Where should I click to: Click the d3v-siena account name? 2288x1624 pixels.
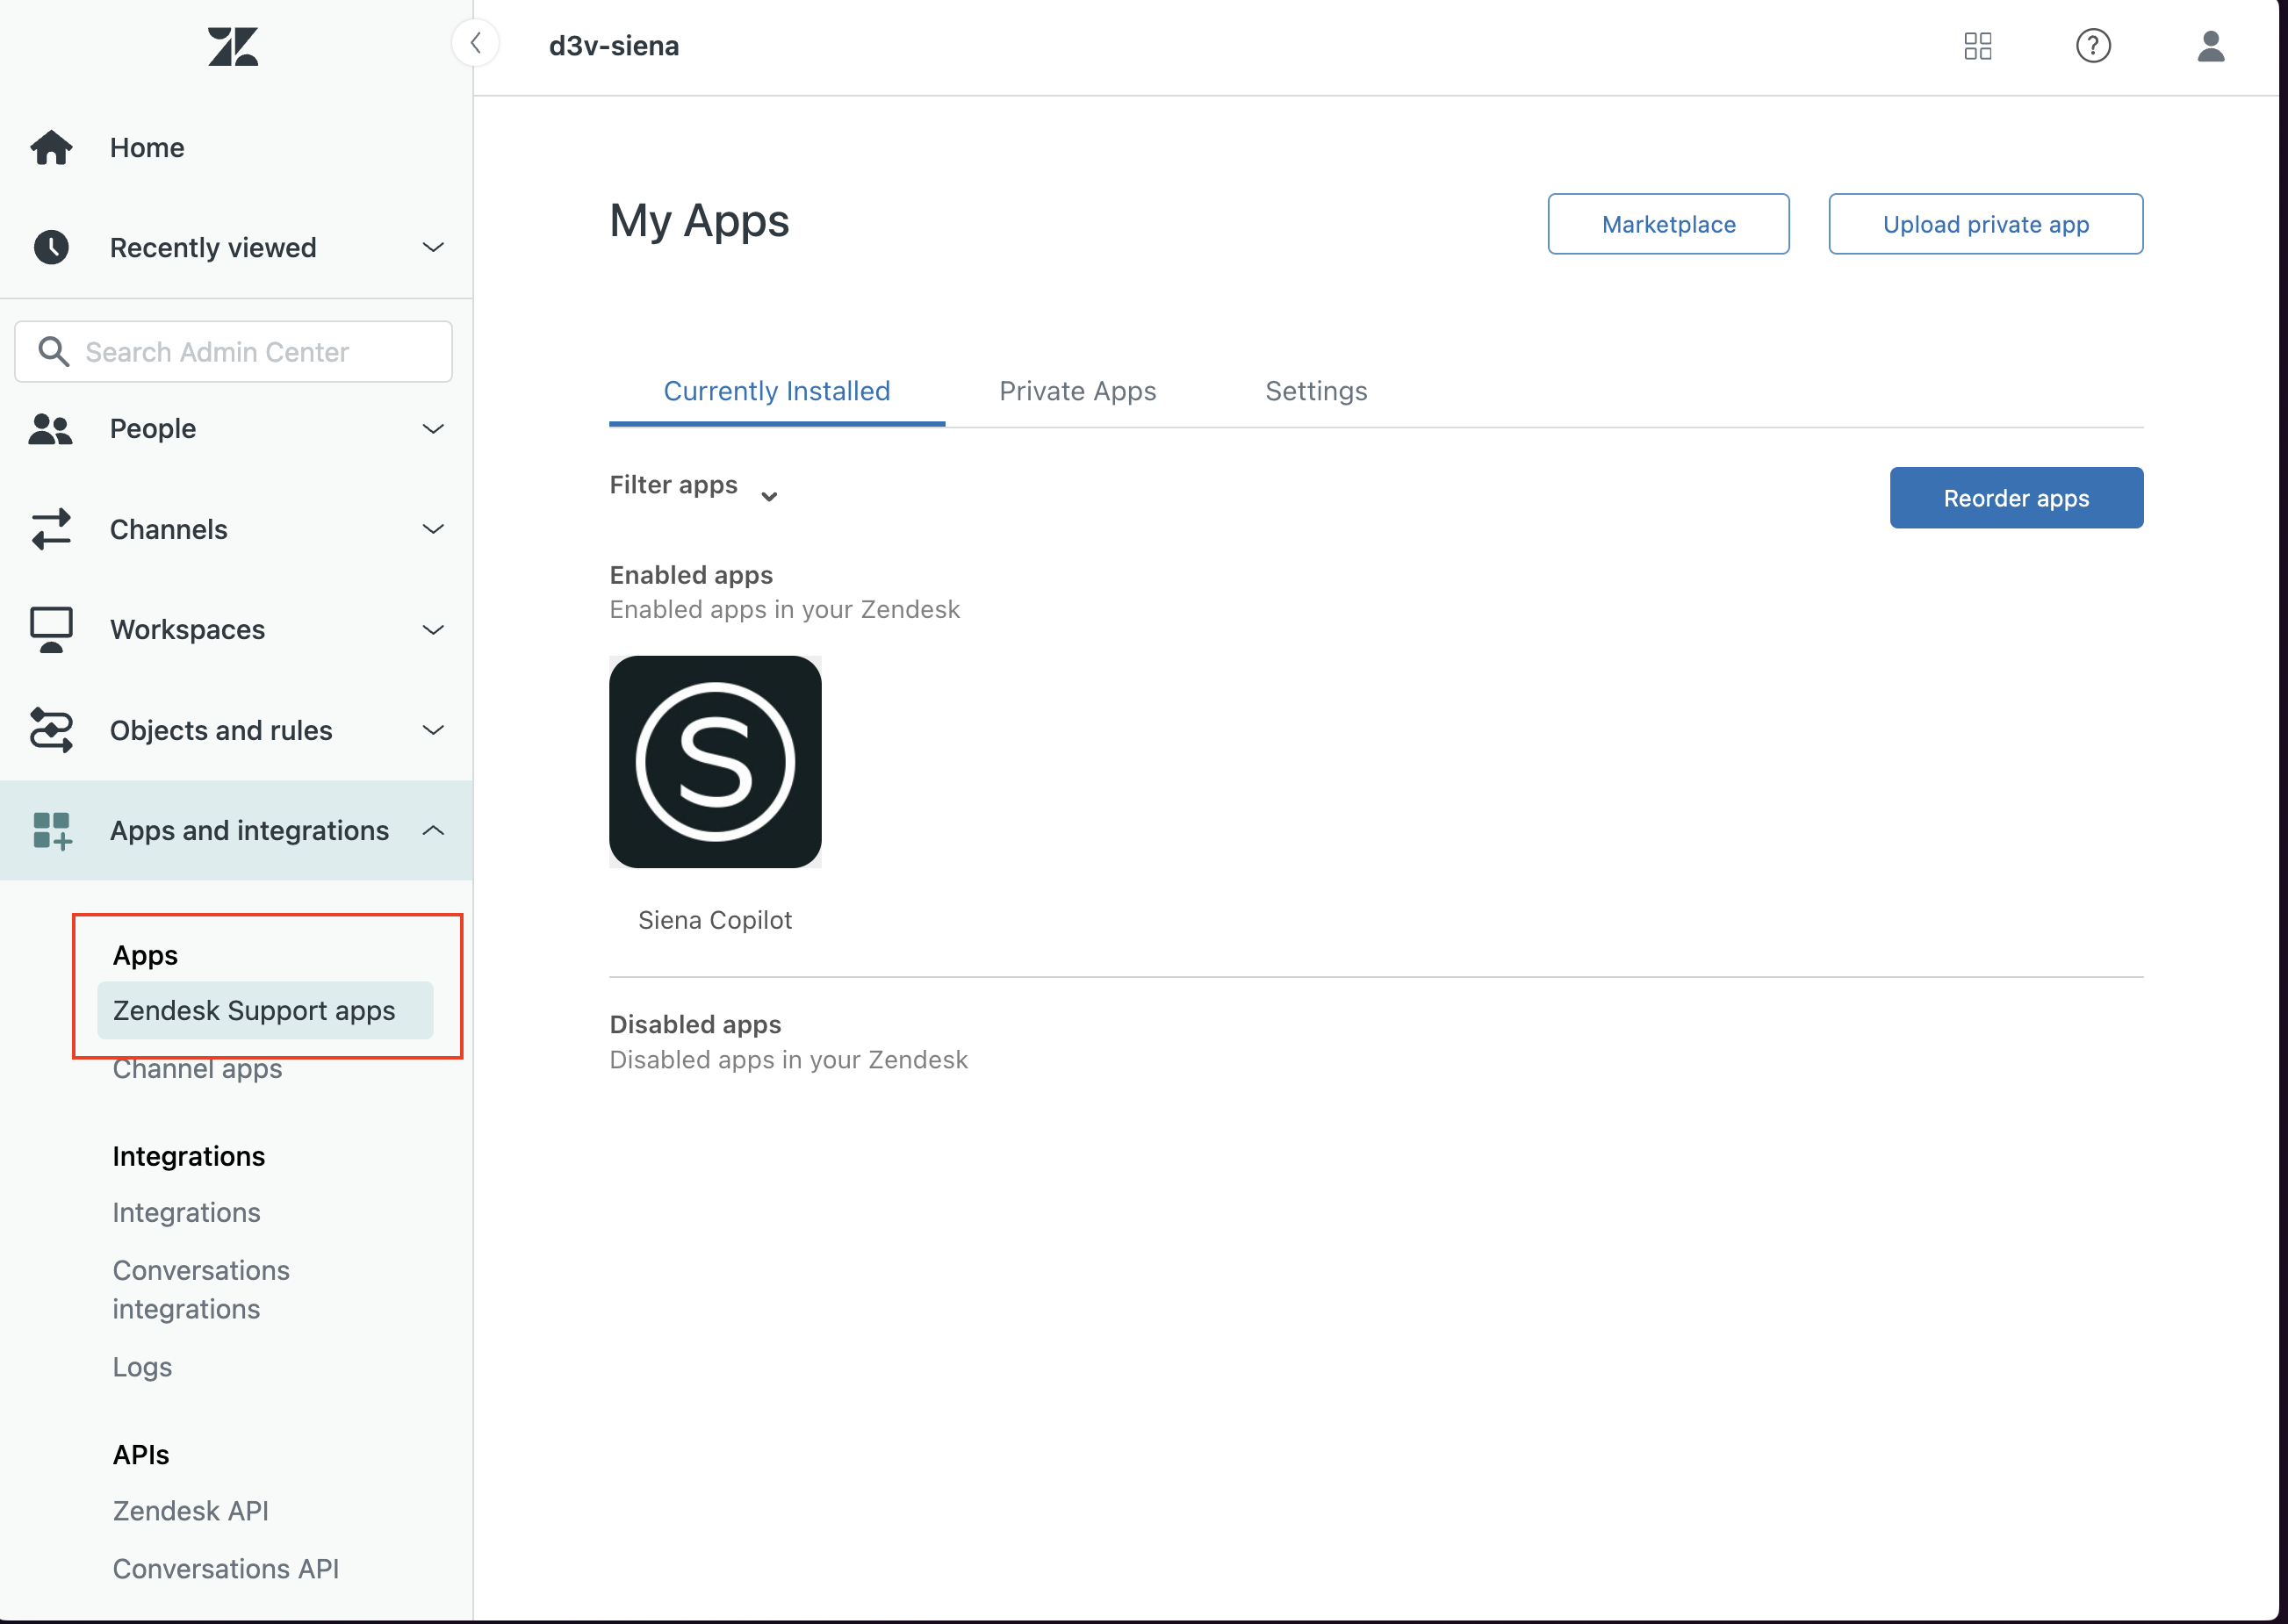point(614,46)
